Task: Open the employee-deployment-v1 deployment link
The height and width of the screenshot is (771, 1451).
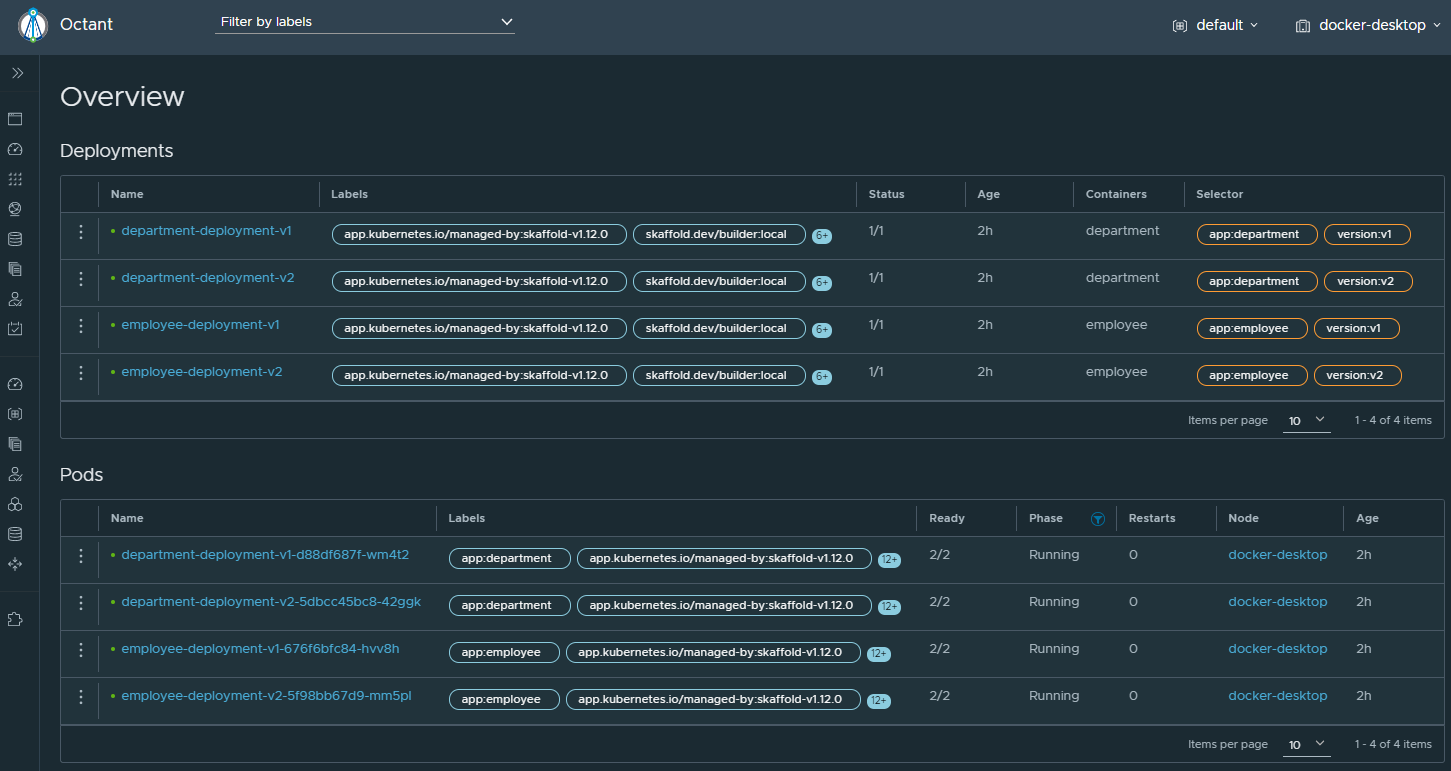Action: point(200,325)
